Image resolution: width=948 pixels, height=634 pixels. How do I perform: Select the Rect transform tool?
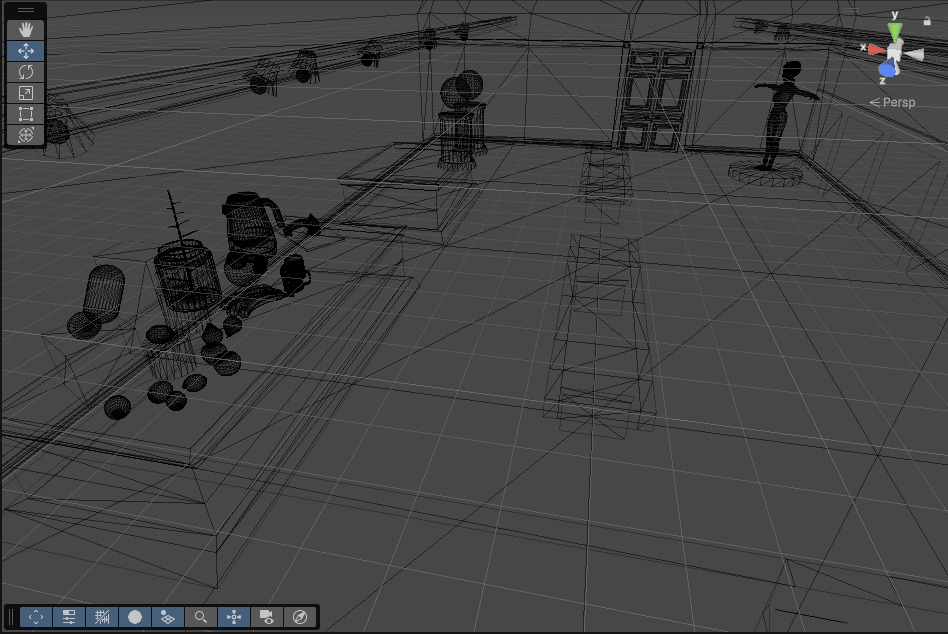(26, 113)
